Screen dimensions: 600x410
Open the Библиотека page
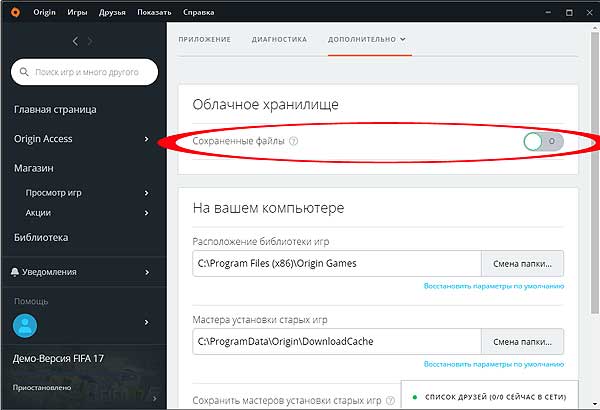point(41,237)
